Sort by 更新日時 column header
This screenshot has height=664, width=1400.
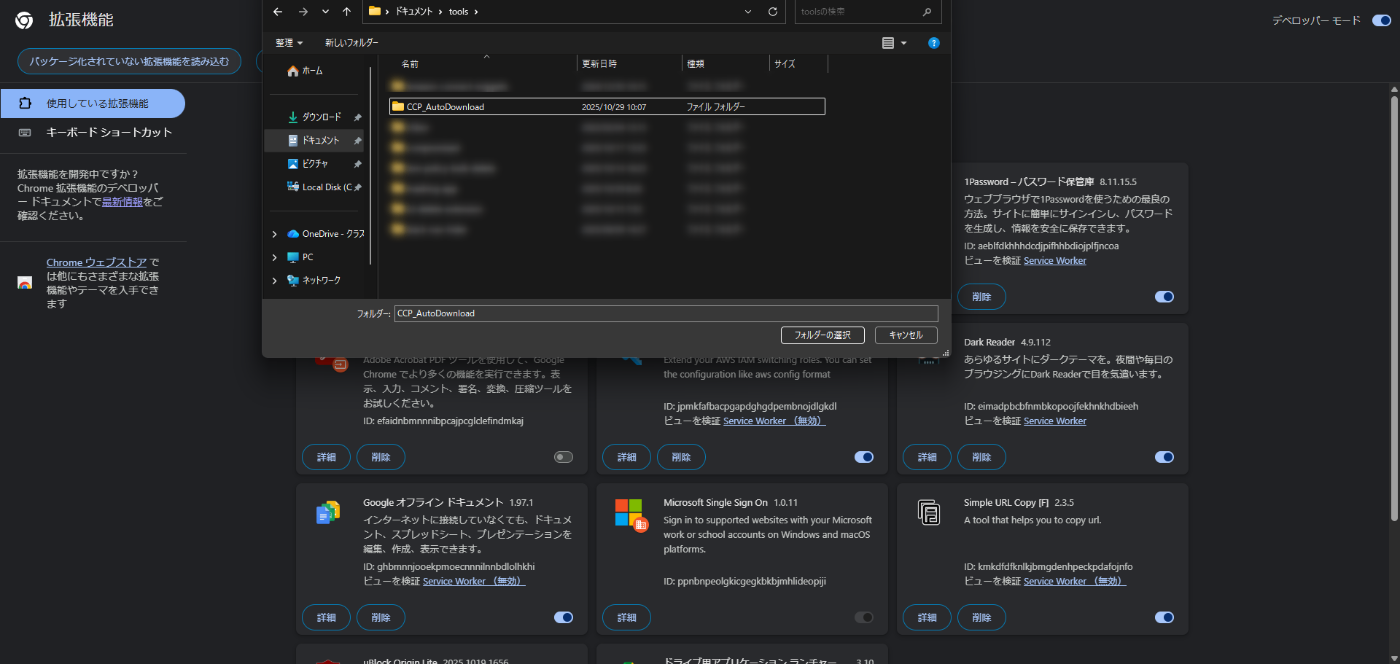pos(600,63)
